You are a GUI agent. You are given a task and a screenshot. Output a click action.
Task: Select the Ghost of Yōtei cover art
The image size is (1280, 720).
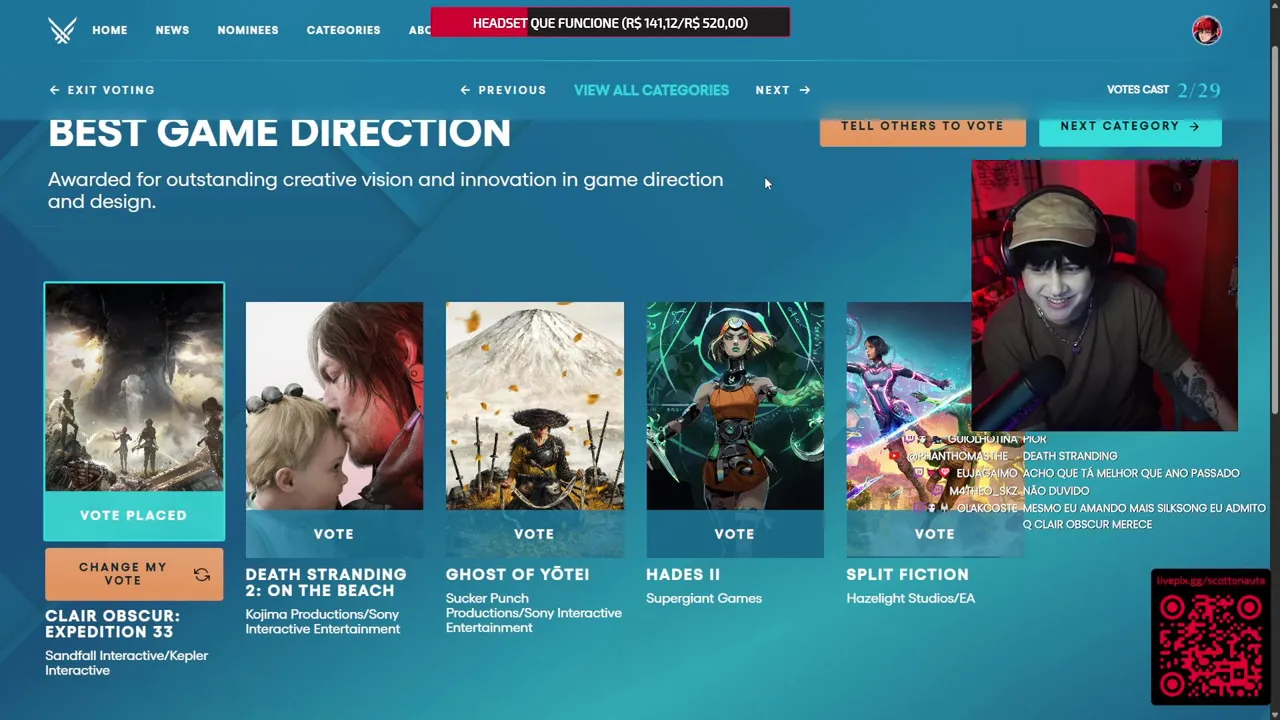pos(534,406)
